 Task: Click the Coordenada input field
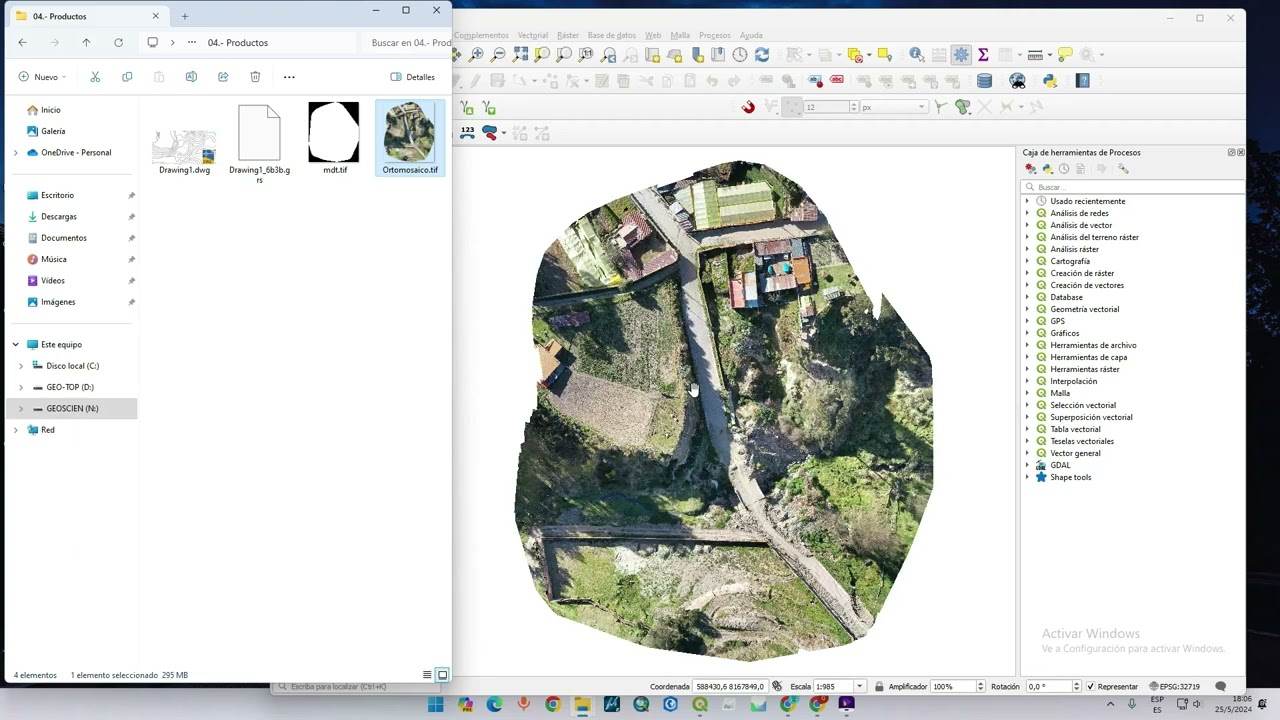tap(730, 687)
